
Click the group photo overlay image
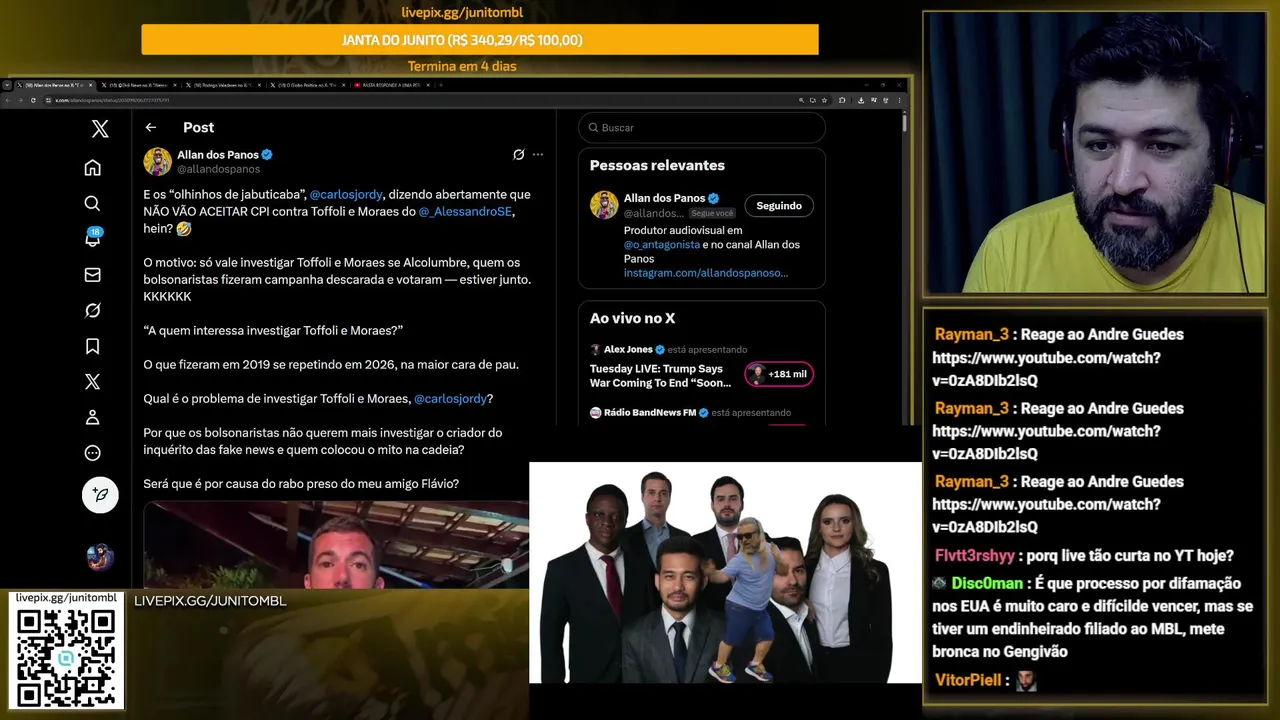click(x=725, y=573)
